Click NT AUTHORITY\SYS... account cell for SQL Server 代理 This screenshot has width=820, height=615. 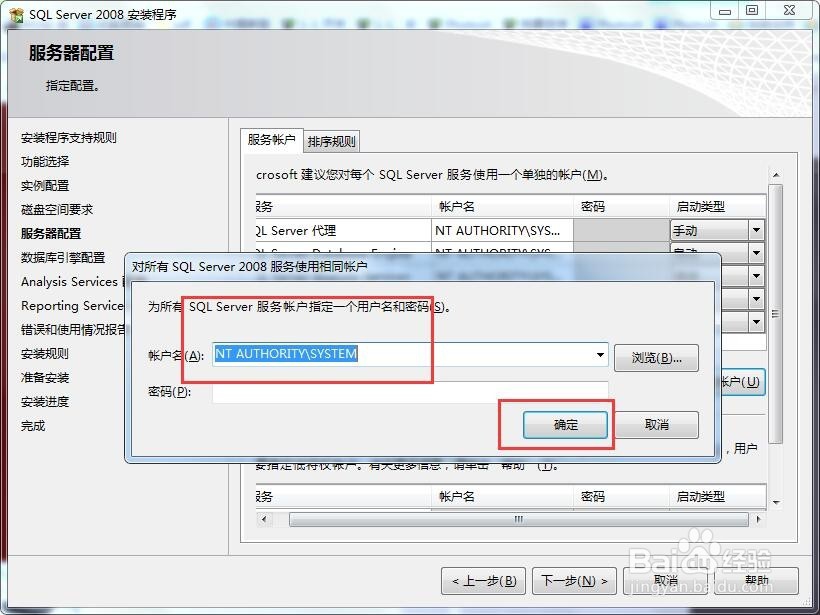[x=502, y=230]
